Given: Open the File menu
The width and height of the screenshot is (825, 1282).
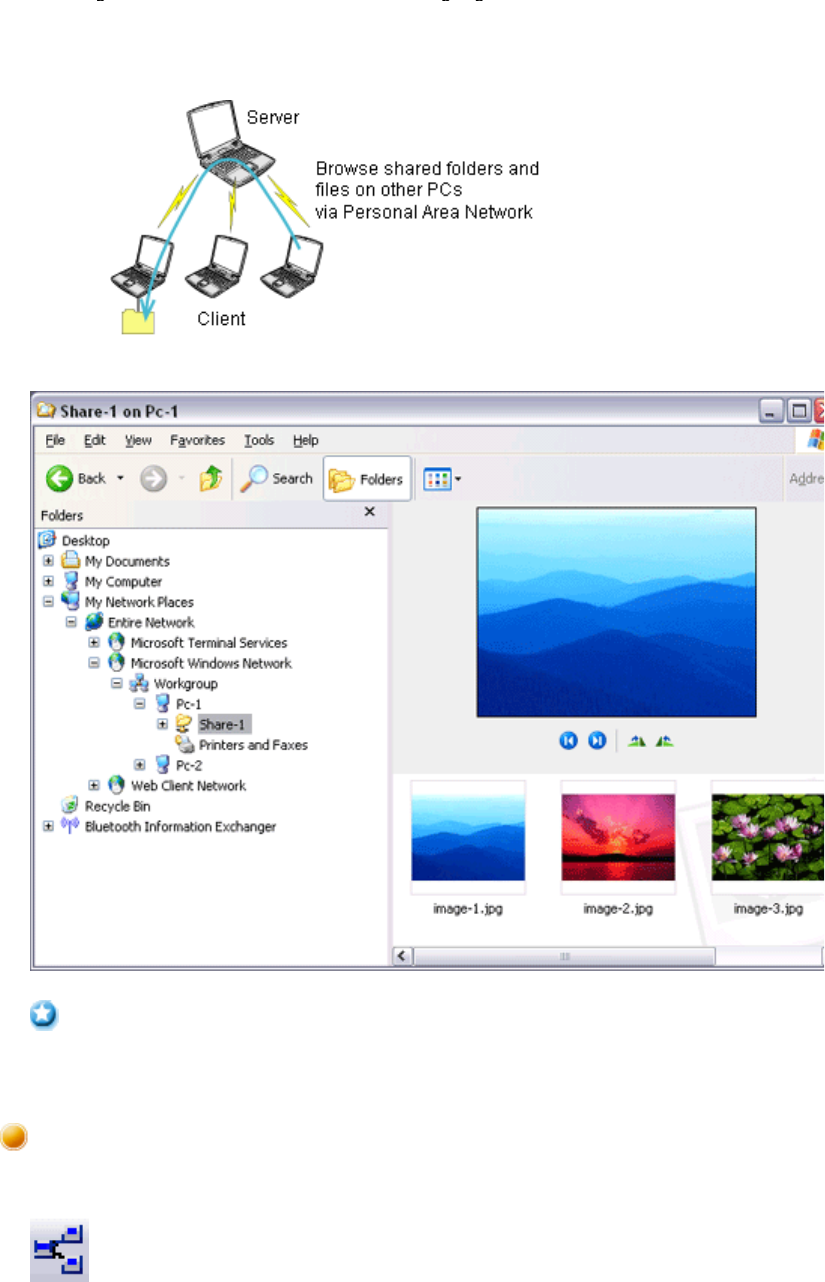Looking at the screenshot, I should (55, 440).
